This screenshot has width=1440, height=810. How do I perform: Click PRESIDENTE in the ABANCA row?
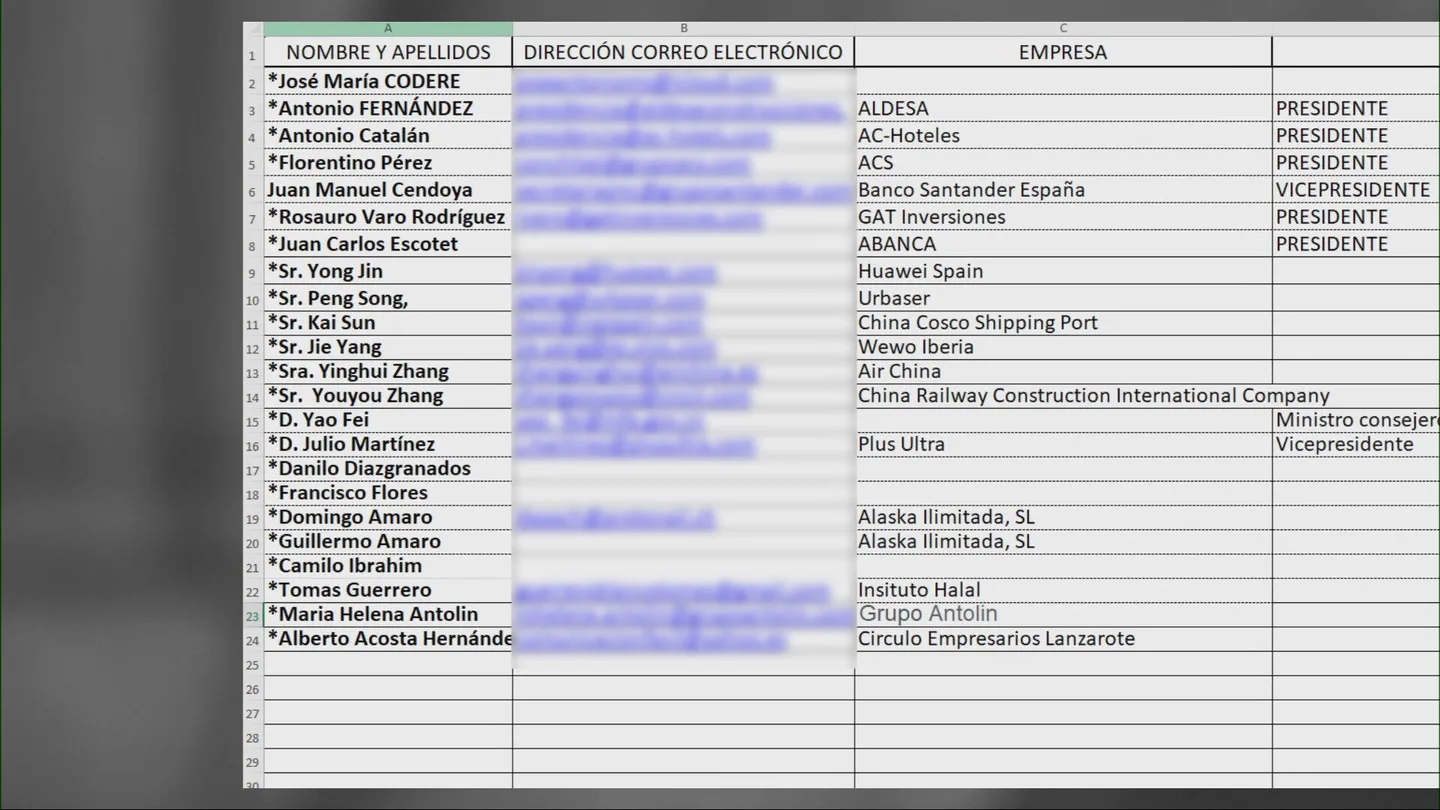(x=1355, y=243)
